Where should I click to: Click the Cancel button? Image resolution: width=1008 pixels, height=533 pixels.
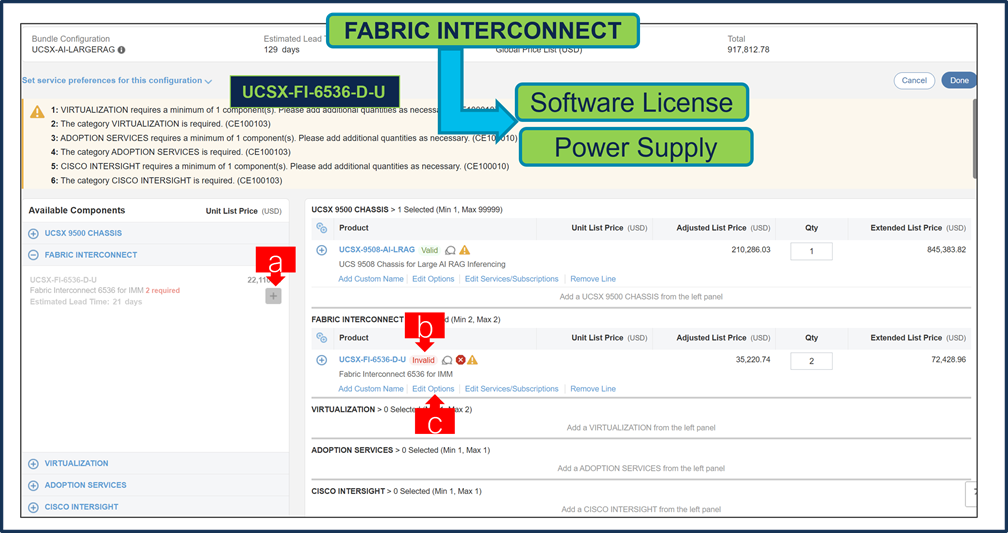(914, 80)
